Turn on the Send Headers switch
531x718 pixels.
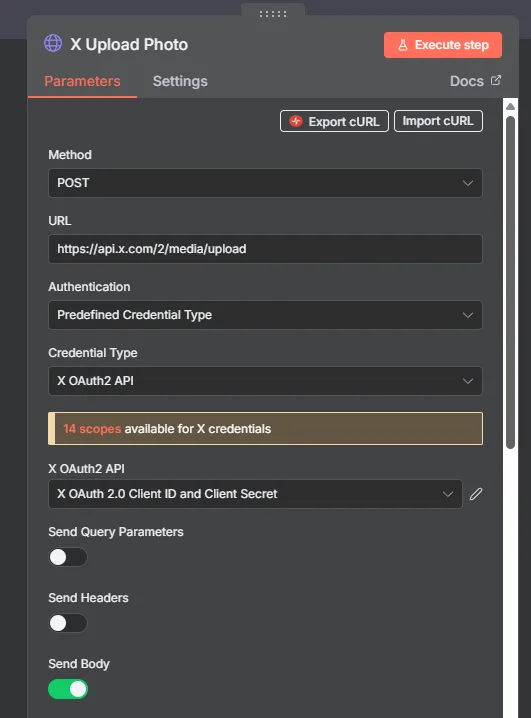tap(68, 623)
